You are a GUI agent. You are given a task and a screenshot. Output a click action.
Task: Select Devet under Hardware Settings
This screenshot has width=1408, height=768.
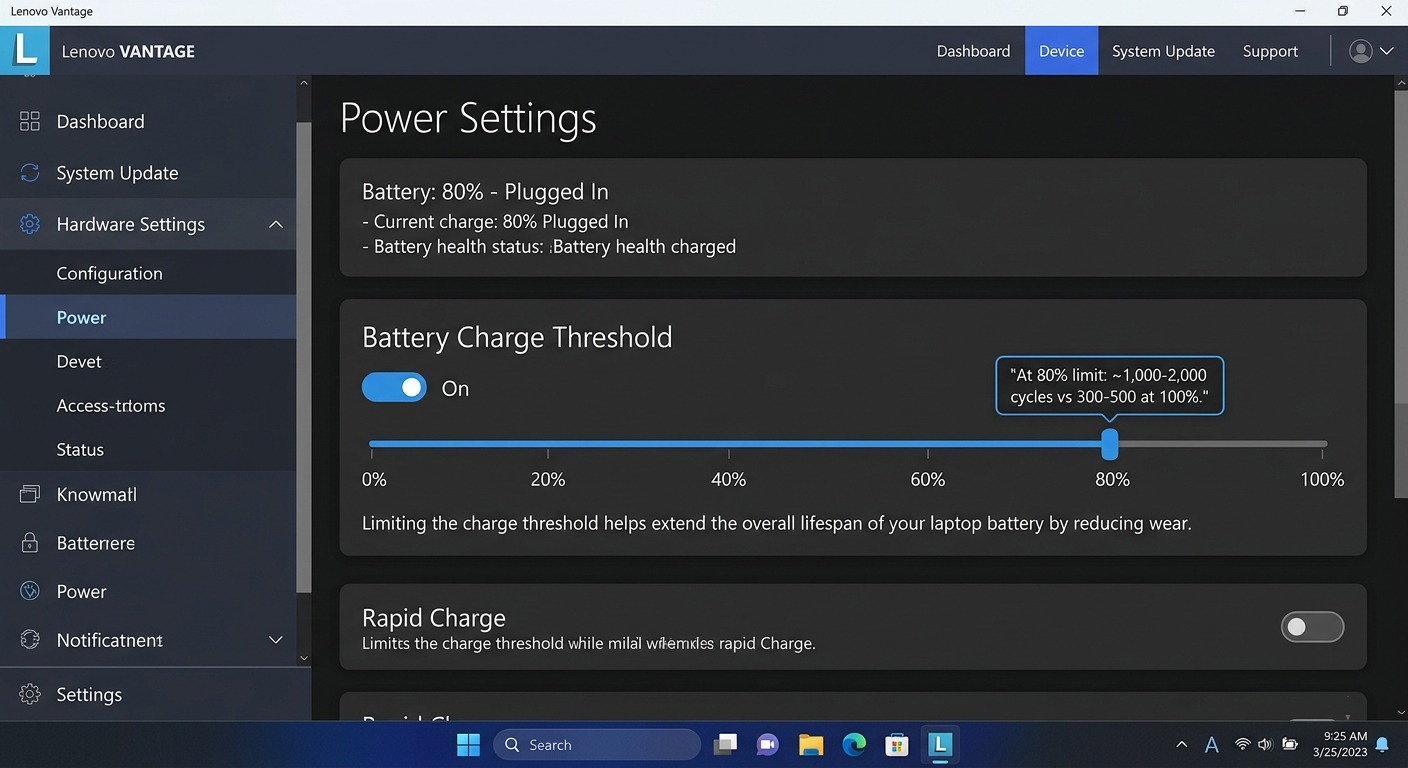pyautogui.click(x=148, y=361)
